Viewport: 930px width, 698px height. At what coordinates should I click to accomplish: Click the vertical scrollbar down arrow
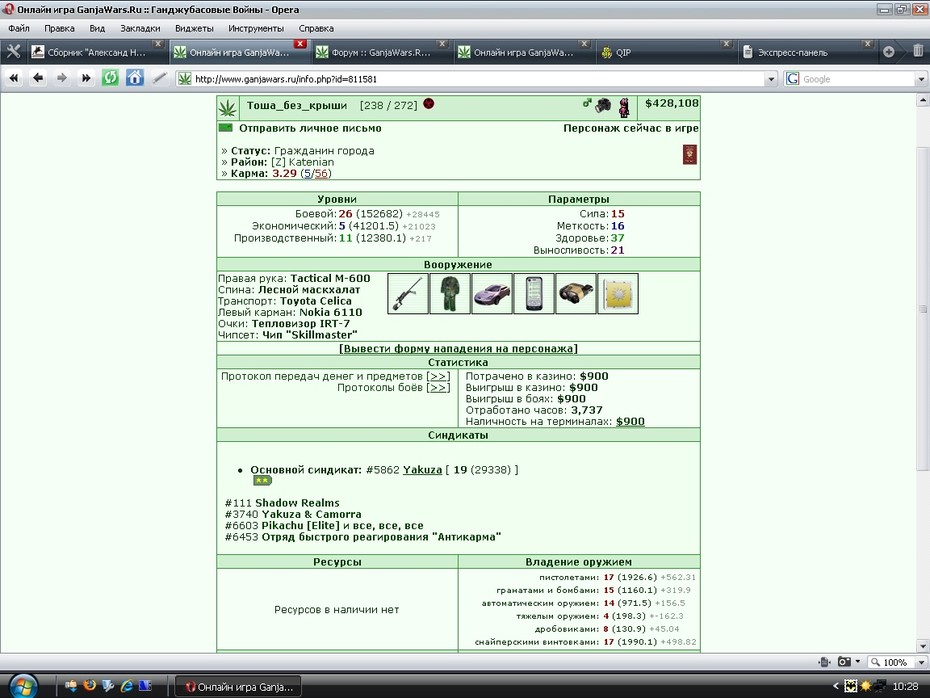point(923,646)
